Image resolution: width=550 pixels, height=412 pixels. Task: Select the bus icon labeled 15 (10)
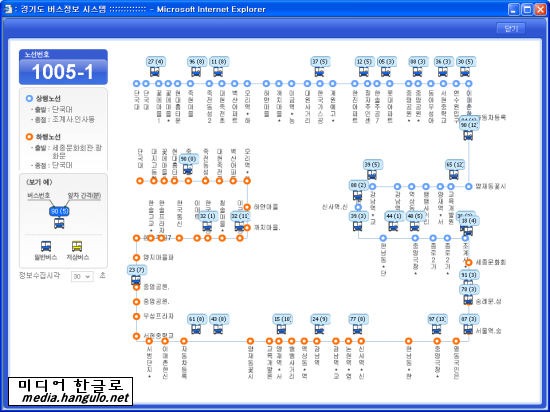click(x=281, y=329)
